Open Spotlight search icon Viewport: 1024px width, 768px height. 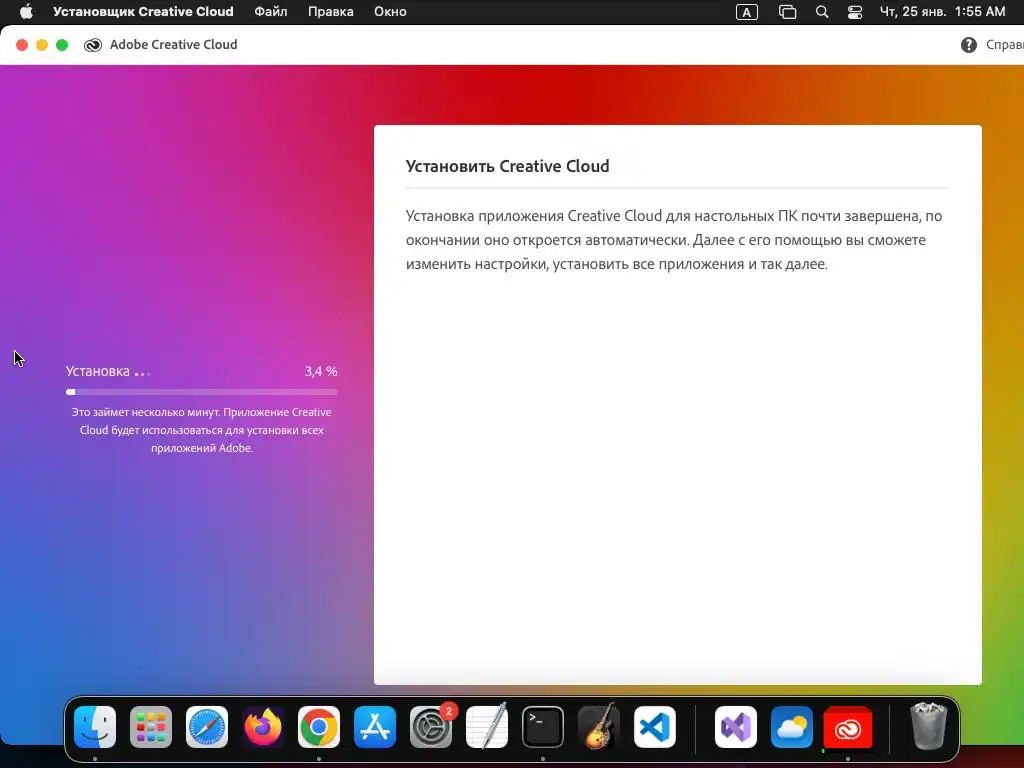[822, 12]
